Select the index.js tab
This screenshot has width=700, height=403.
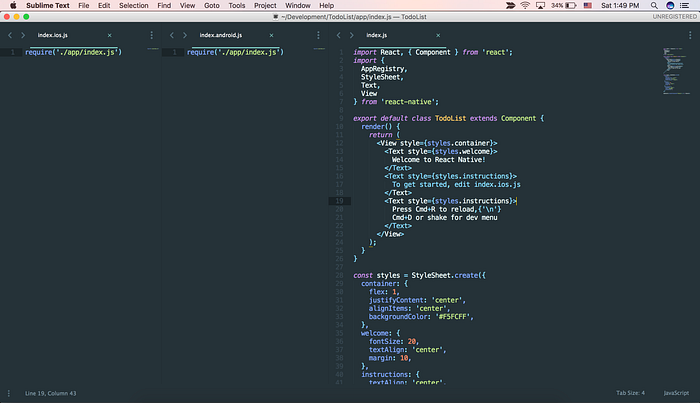point(377,35)
